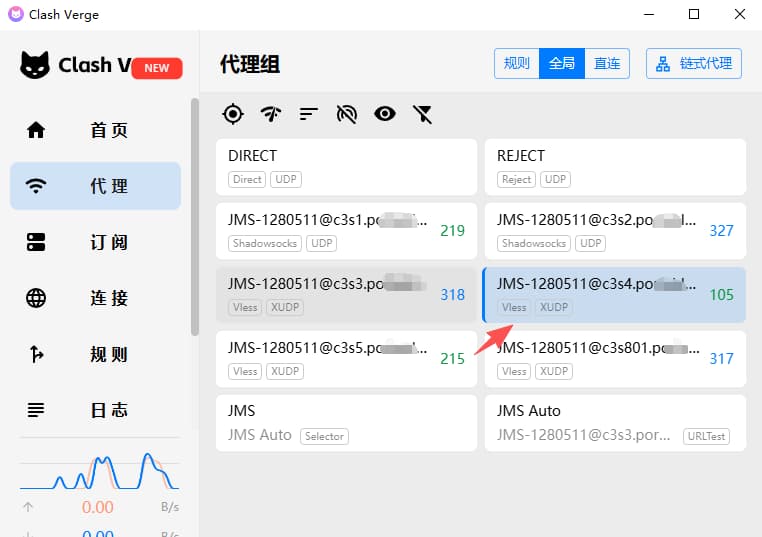
Task: Choose the c3s801 Vless proxy node
Action: [615, 359]
